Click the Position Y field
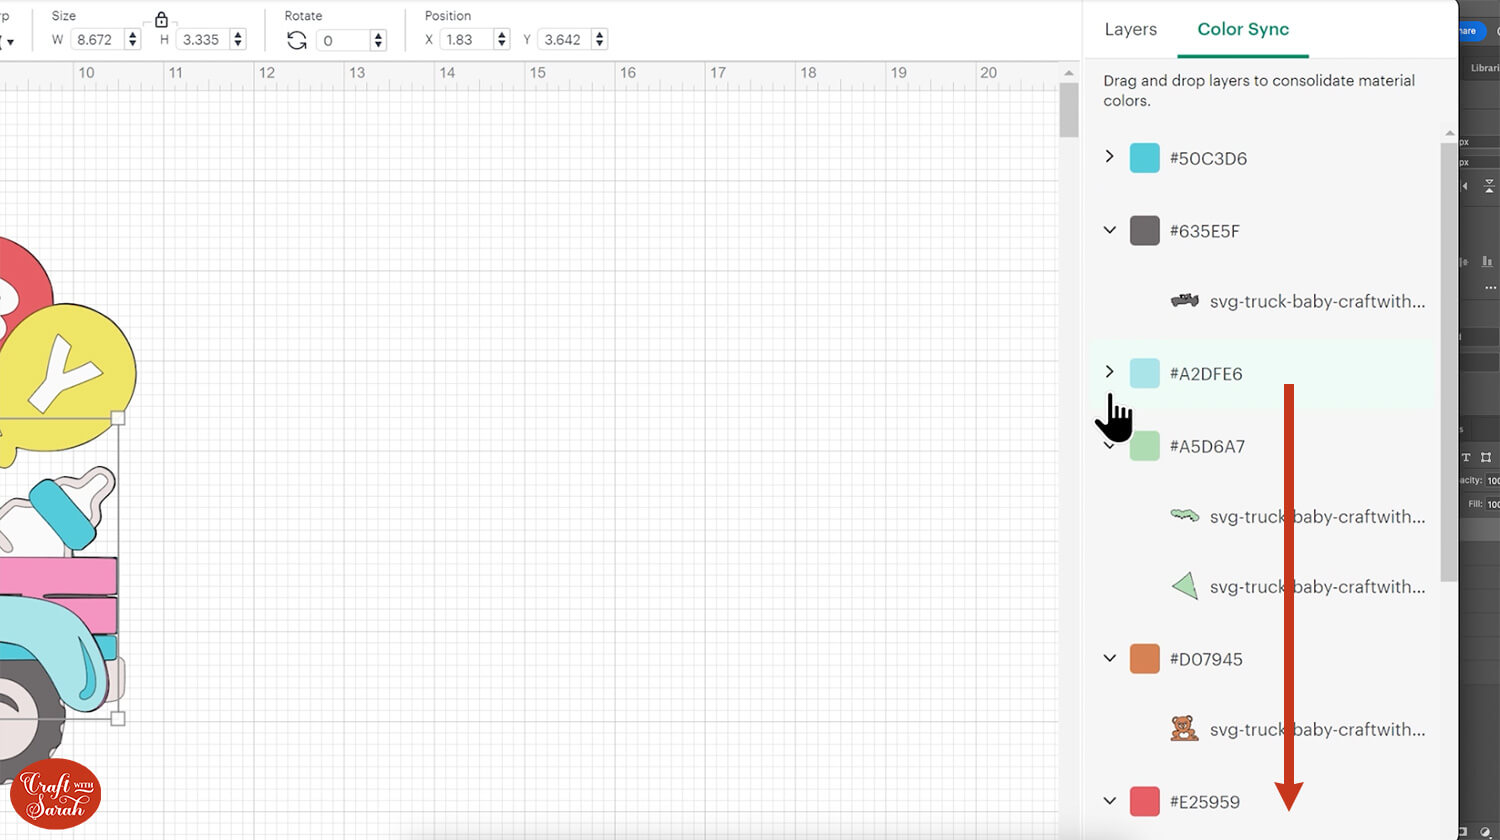 click(565, 40)
